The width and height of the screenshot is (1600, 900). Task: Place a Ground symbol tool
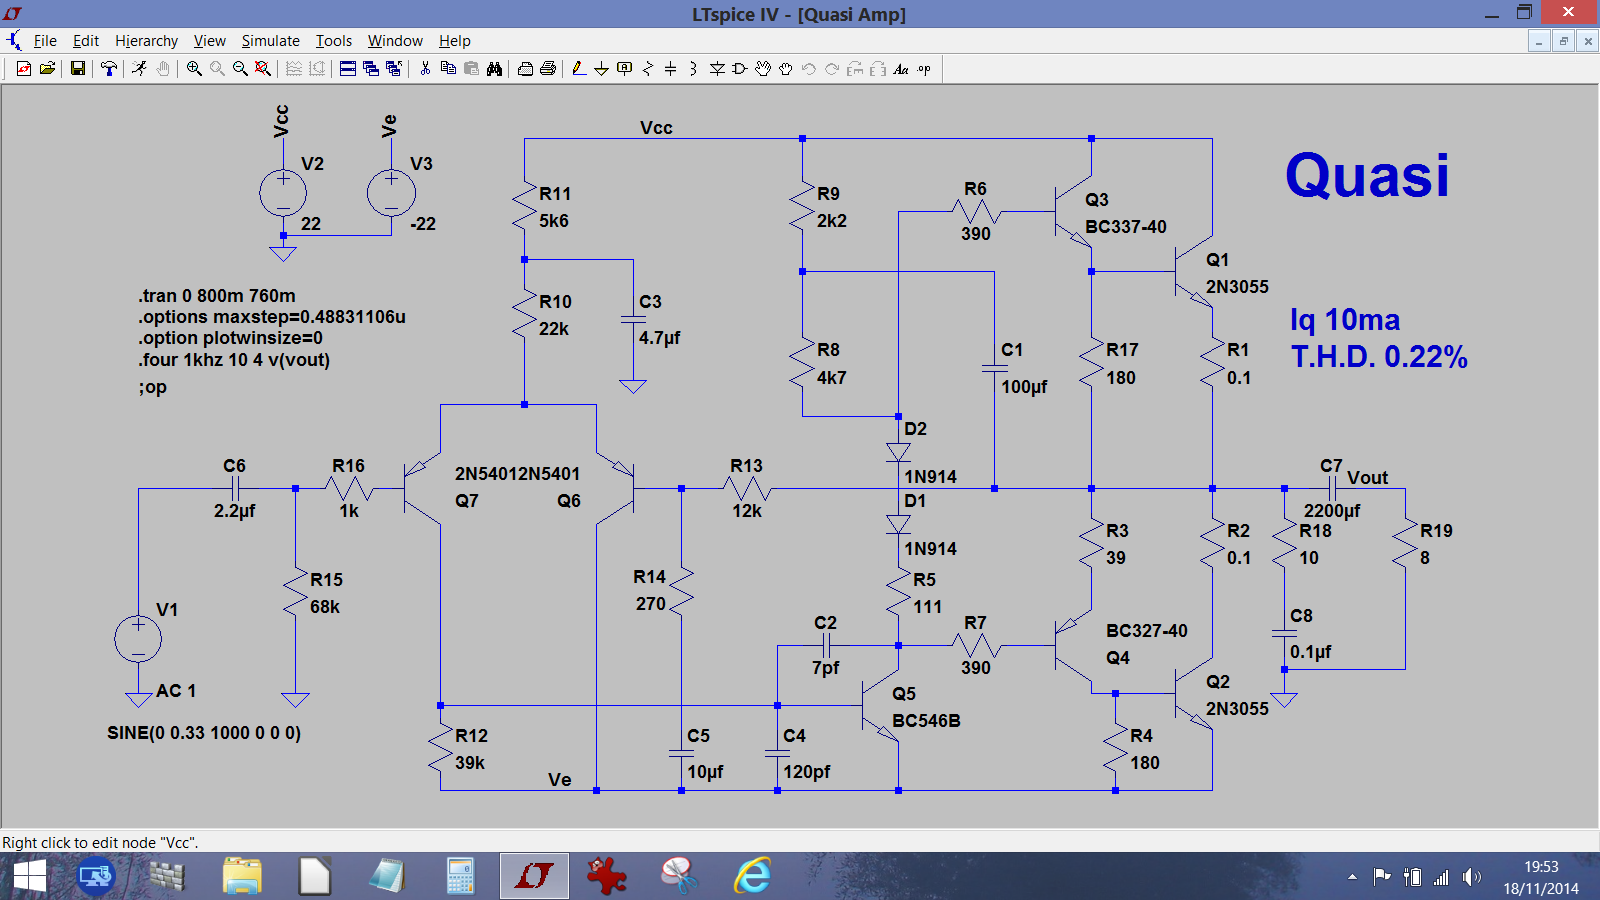[x=601, y=69]
